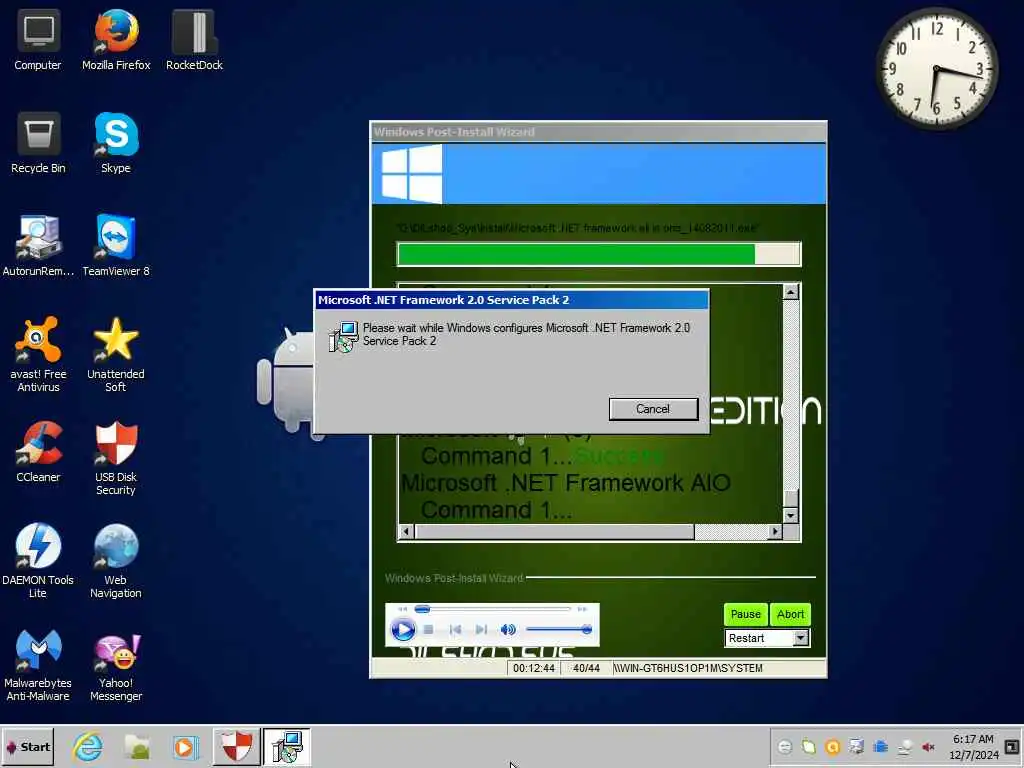Click the horizontal scrollbar thumb in log
The height and width of the screenshot is (768, 1024).
tap(554, 532)
